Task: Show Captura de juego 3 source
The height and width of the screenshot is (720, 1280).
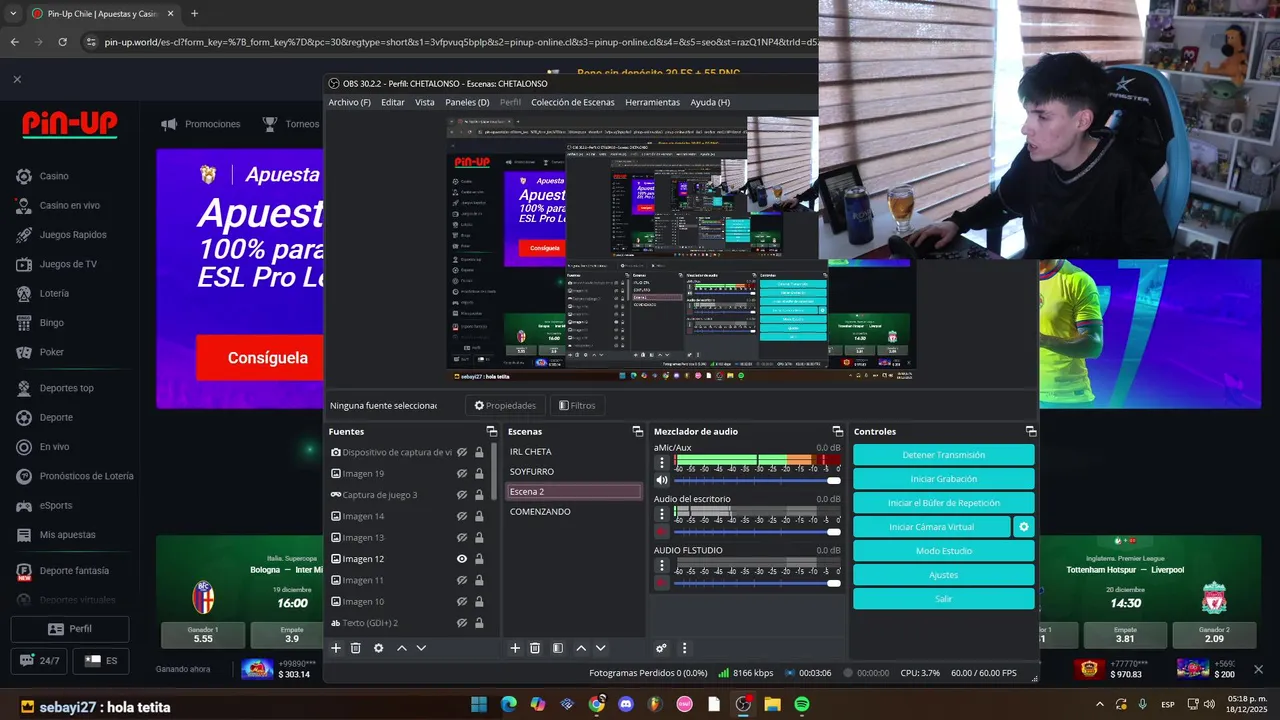Action: pyautogui.click(x=462, y=495)
